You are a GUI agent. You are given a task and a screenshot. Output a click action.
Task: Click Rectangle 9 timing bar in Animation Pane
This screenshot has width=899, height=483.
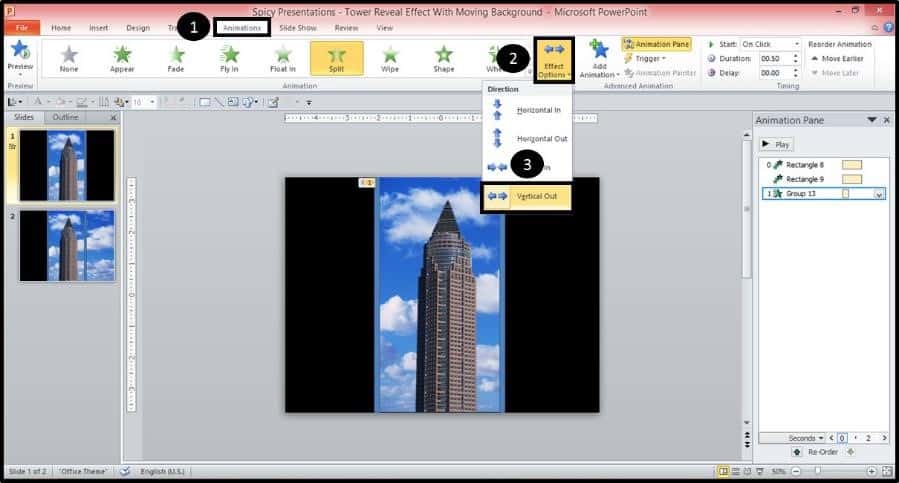(852, 179)
